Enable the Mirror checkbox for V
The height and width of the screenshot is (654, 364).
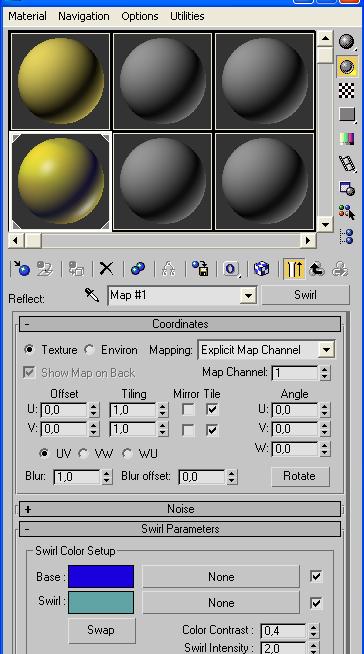click(x=188, y=430)
